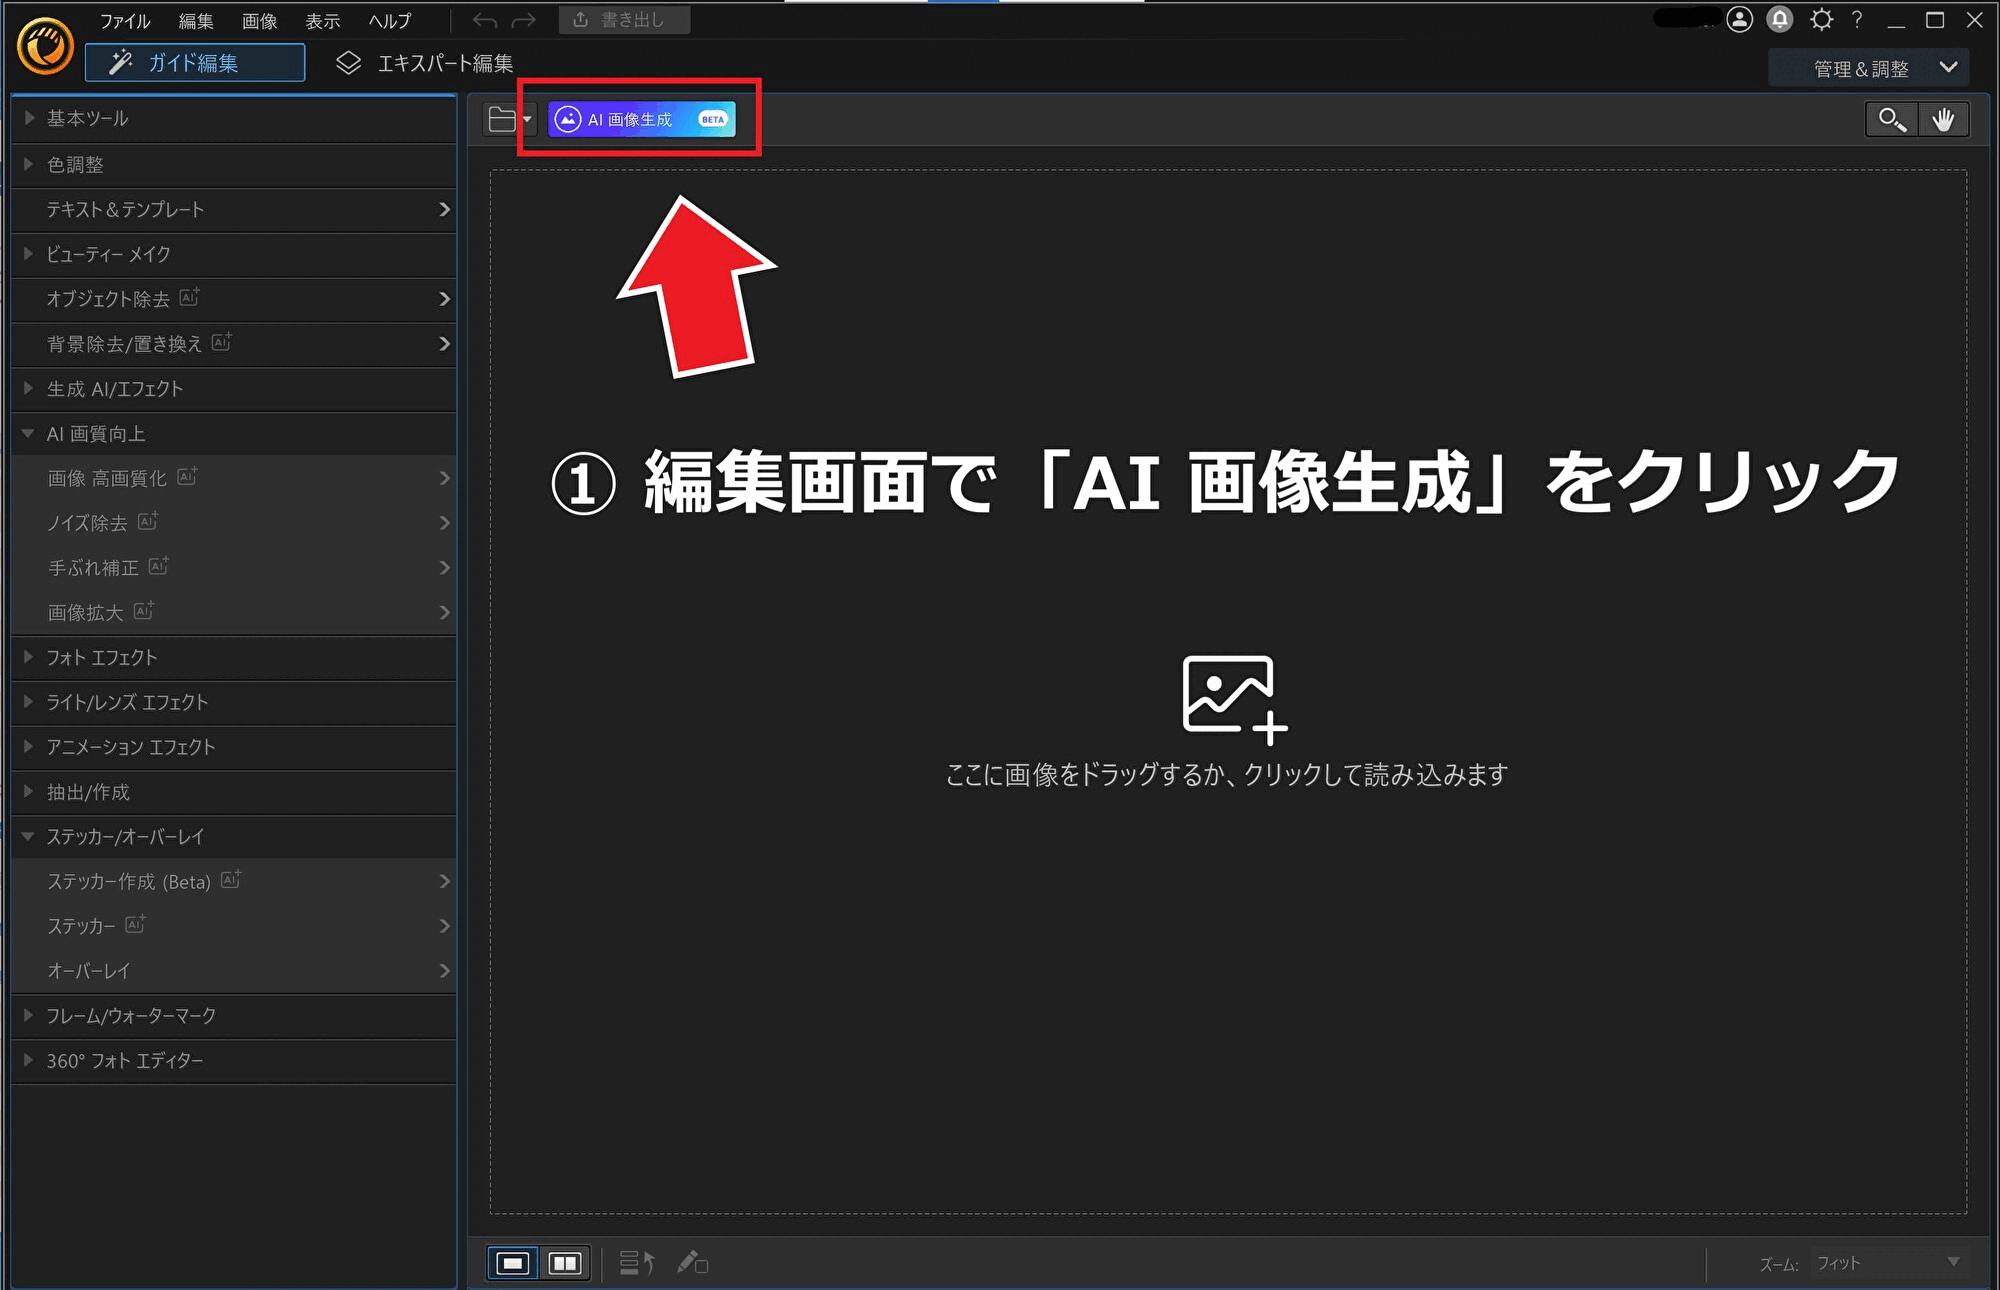Click the 書き出し export button

[624, 20]
